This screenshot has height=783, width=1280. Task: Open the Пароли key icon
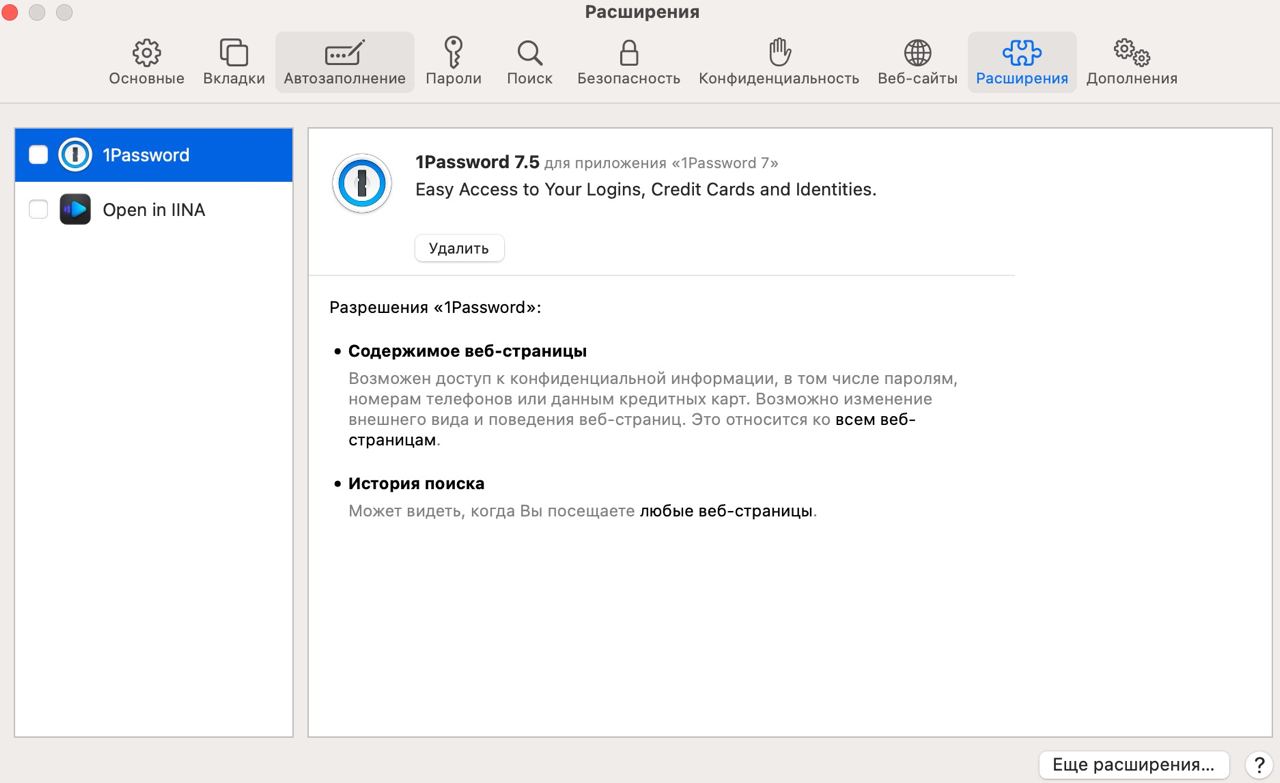(x=453, y=52)
